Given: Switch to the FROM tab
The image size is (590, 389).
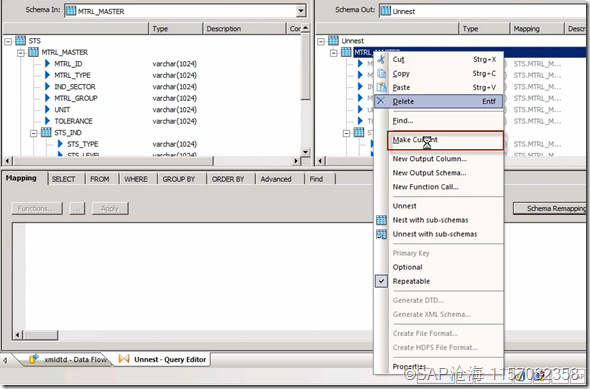Looking at the screenshot, I should tap(99, 179).
